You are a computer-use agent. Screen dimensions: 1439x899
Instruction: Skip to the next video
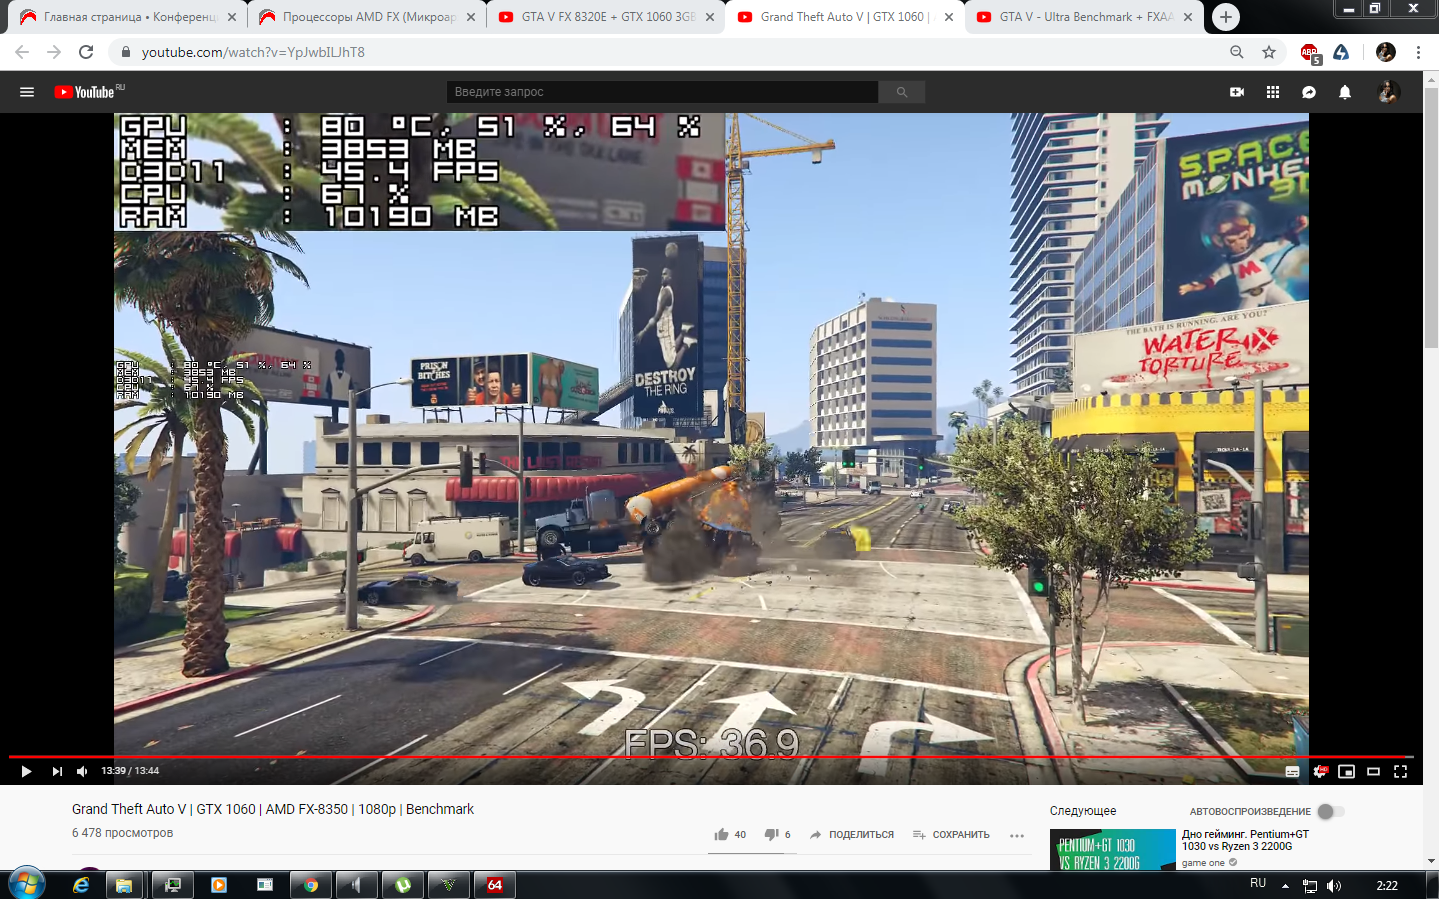coord(57,771)
